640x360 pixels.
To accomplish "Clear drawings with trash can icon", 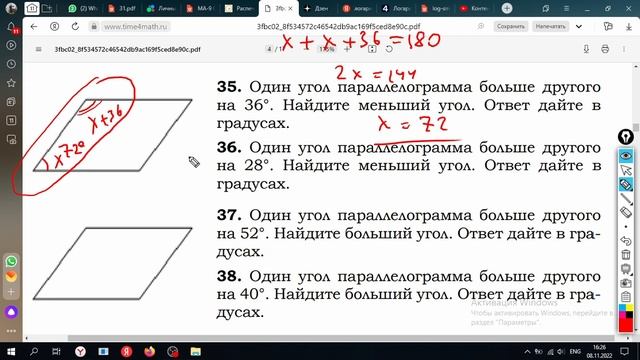I will [626, 255].
